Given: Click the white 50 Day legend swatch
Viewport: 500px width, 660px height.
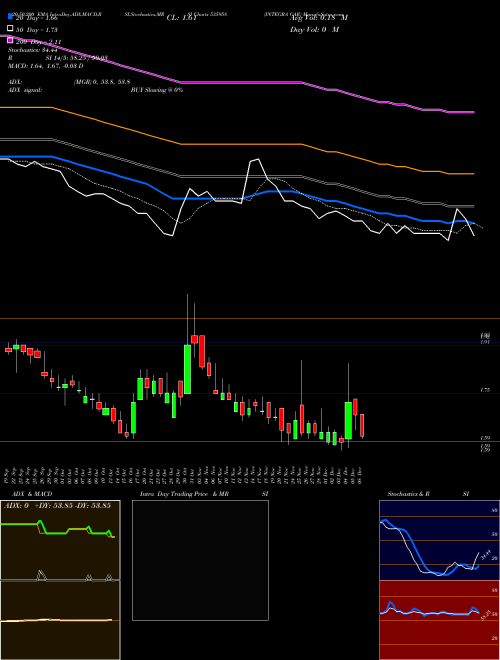Looking at the screenshot, I should (11, 28).
